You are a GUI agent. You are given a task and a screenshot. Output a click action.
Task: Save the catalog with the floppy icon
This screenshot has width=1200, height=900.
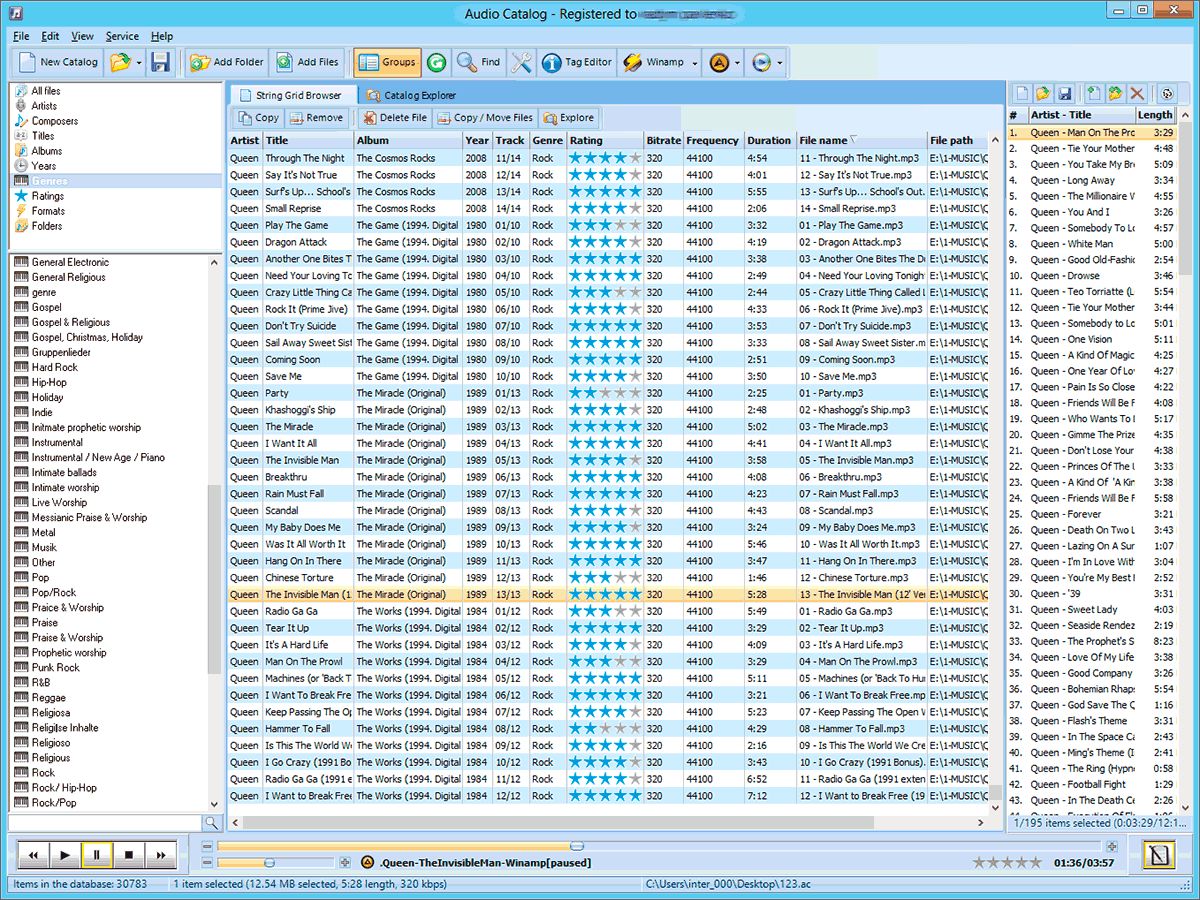[160, 62]
